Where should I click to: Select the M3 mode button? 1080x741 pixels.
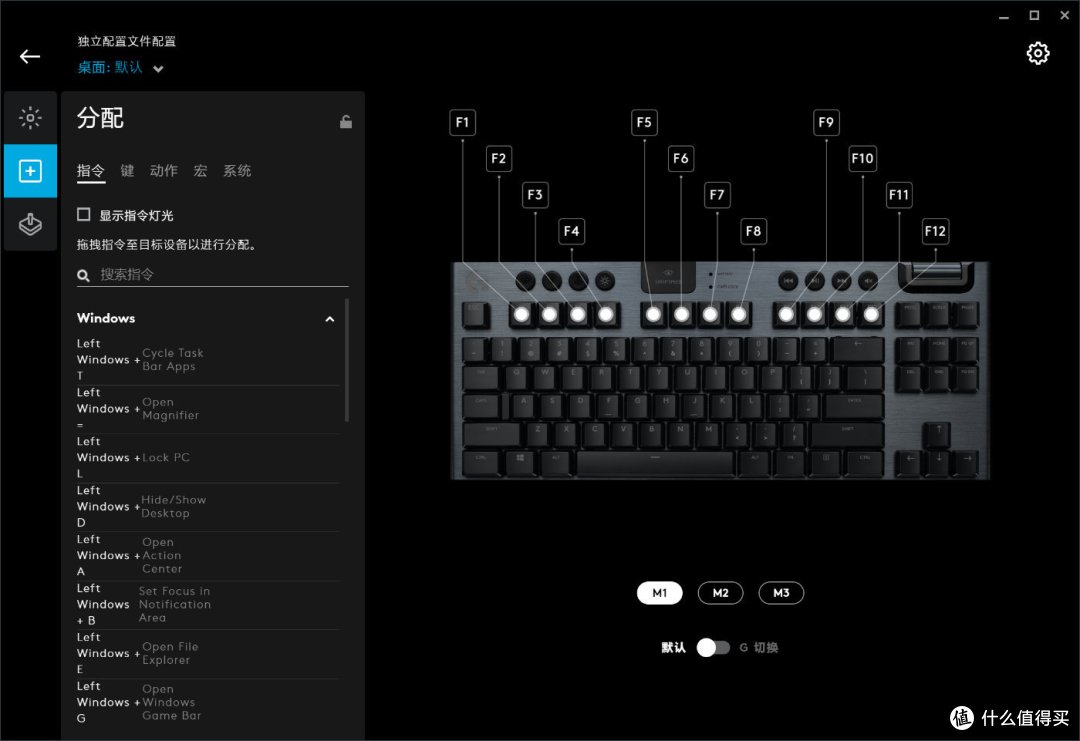tap(781, 593)
